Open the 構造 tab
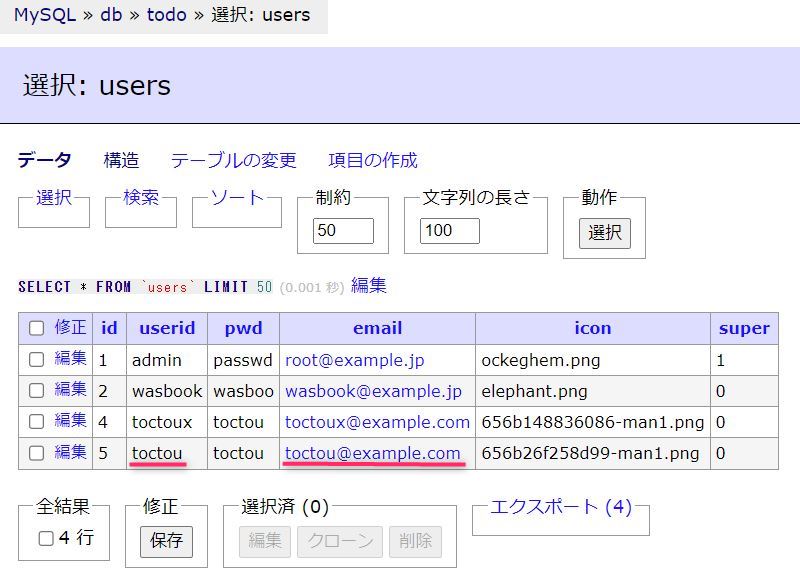 121,160
